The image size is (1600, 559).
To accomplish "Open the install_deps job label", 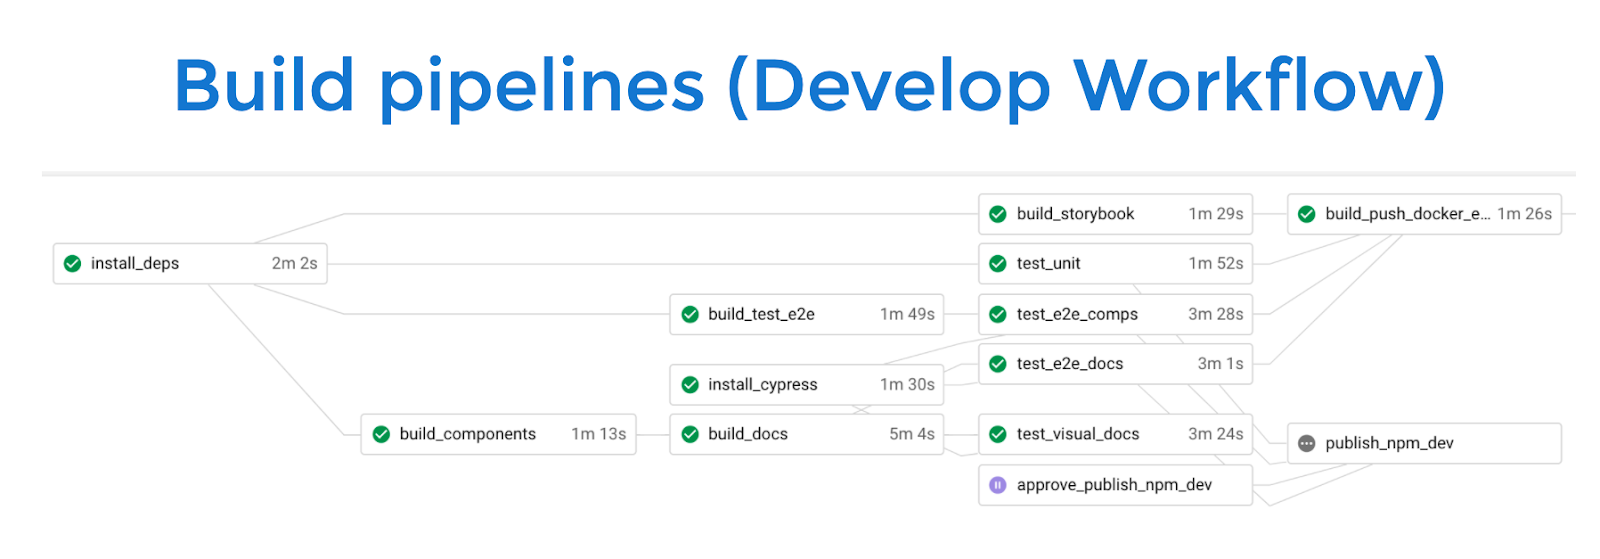I will (x=135, y=264).
